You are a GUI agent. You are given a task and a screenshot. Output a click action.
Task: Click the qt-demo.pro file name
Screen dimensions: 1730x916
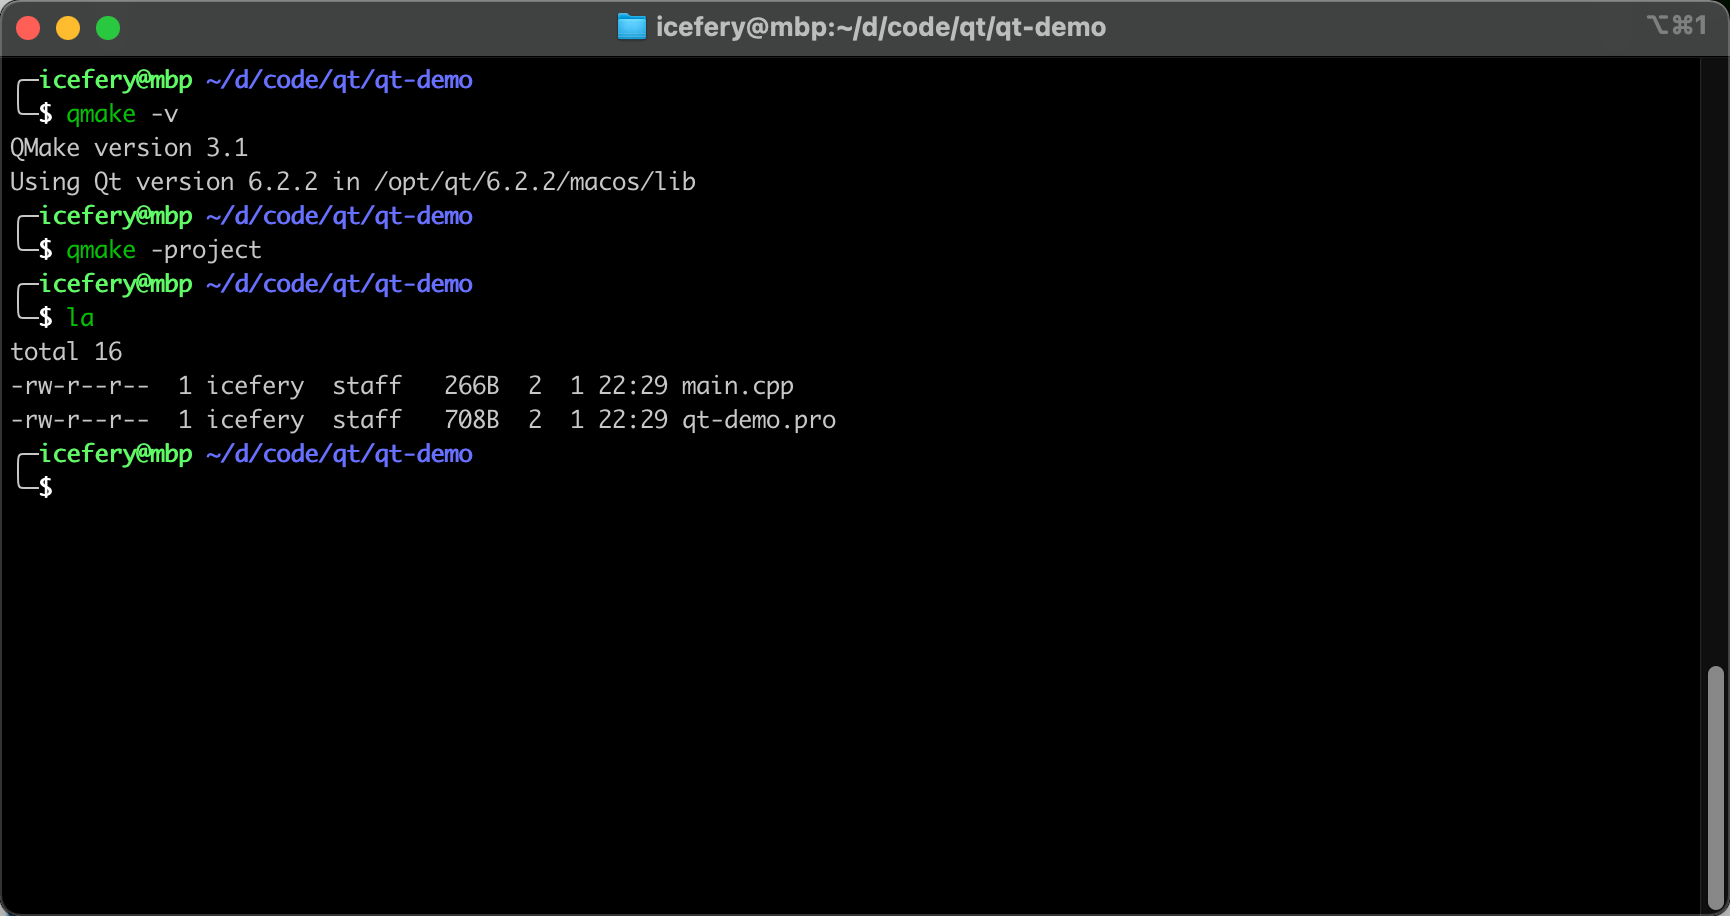point(759,420)
